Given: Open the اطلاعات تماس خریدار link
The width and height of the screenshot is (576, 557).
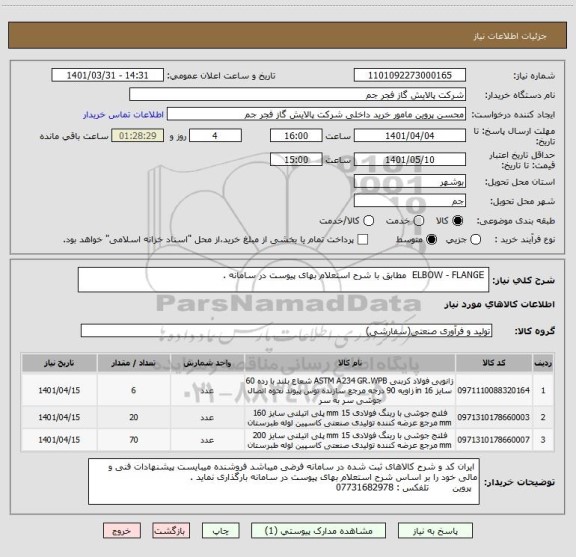Looking at the screenshot, I should pyautogui.click(x=123, y=115).
